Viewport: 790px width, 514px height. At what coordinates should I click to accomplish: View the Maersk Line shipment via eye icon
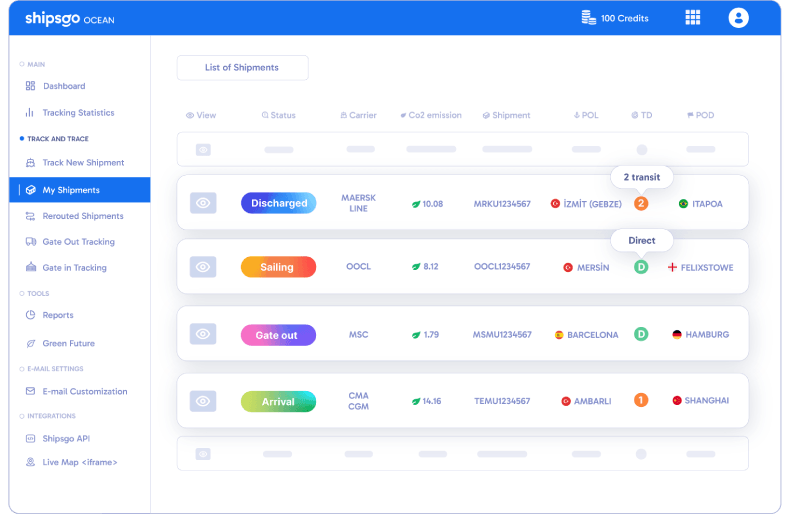pos(203,203)
